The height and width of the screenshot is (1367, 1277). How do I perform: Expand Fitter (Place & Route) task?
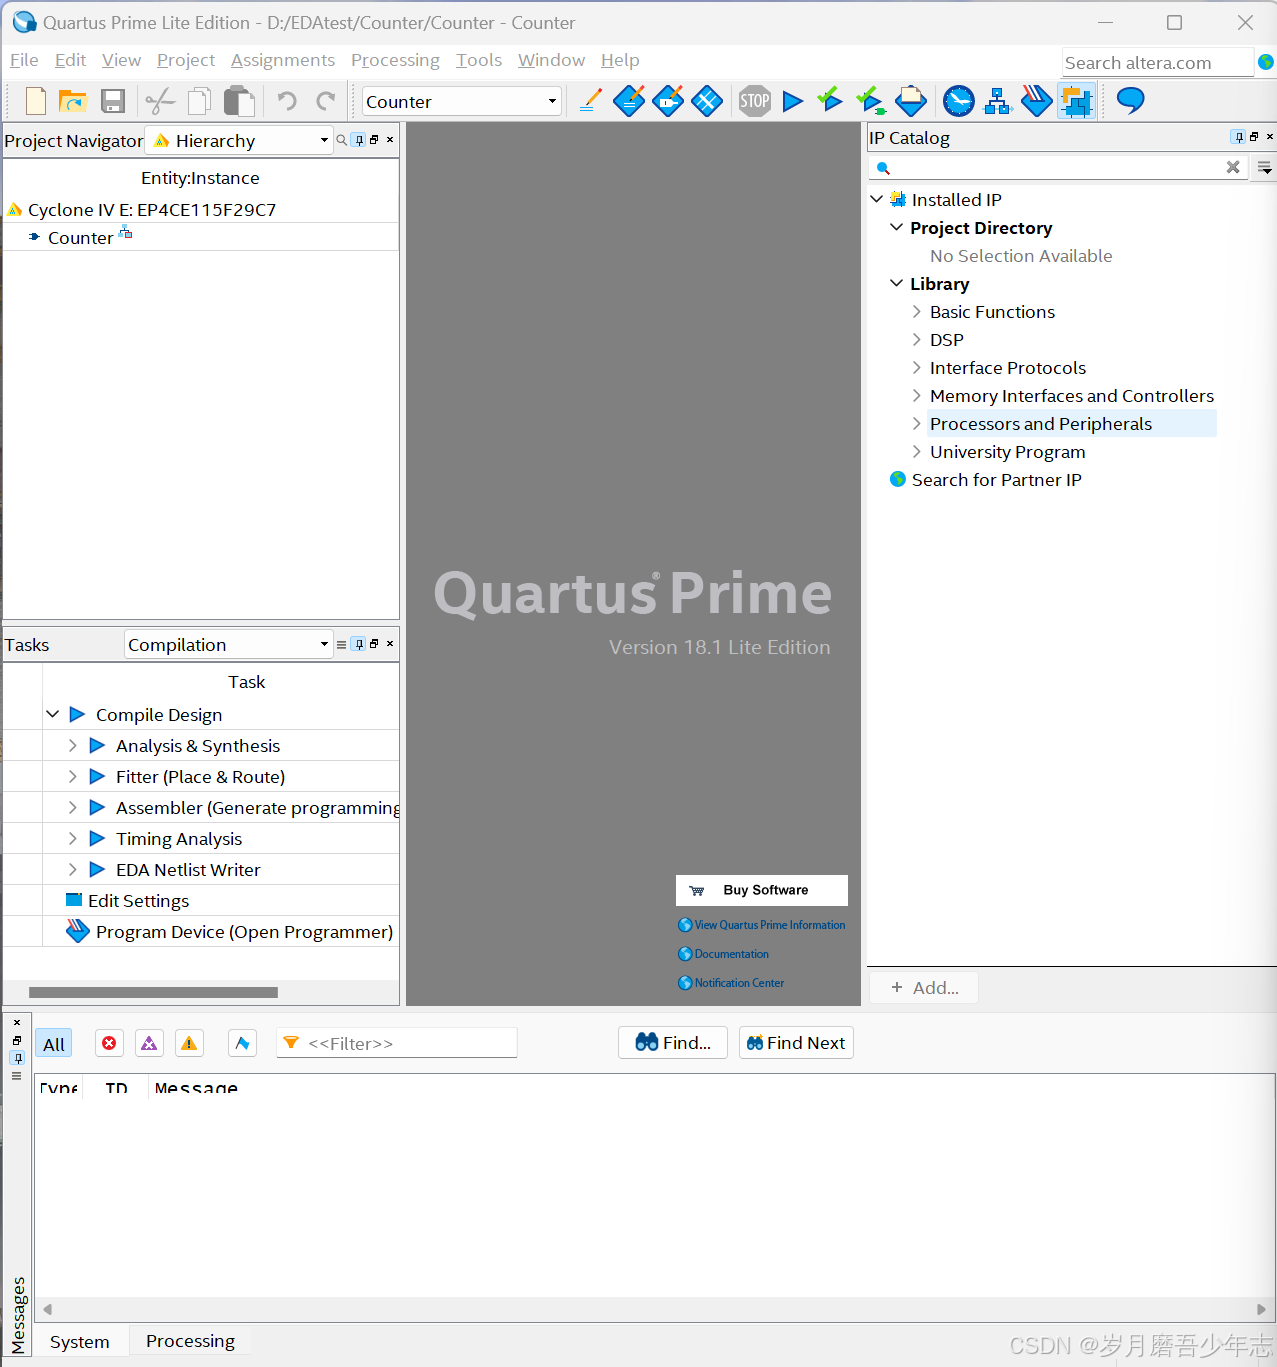(72, 776)
